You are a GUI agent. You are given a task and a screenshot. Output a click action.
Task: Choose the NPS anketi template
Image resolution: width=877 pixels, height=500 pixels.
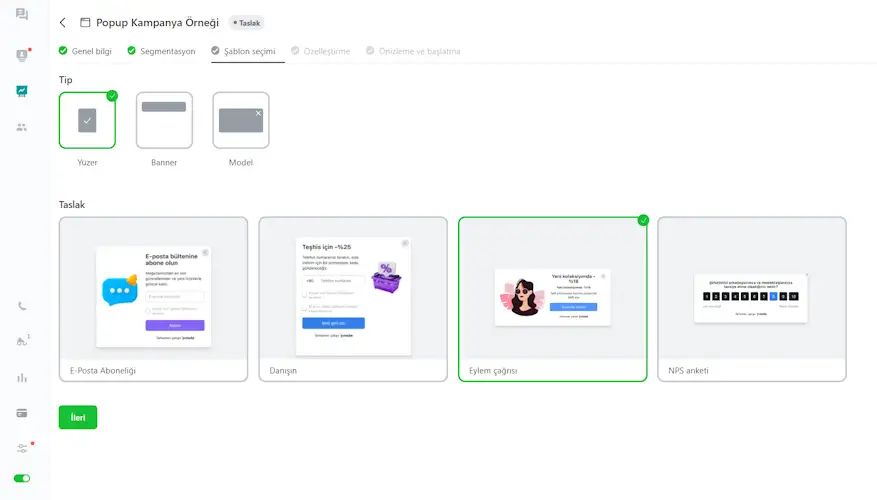[752, 299]
